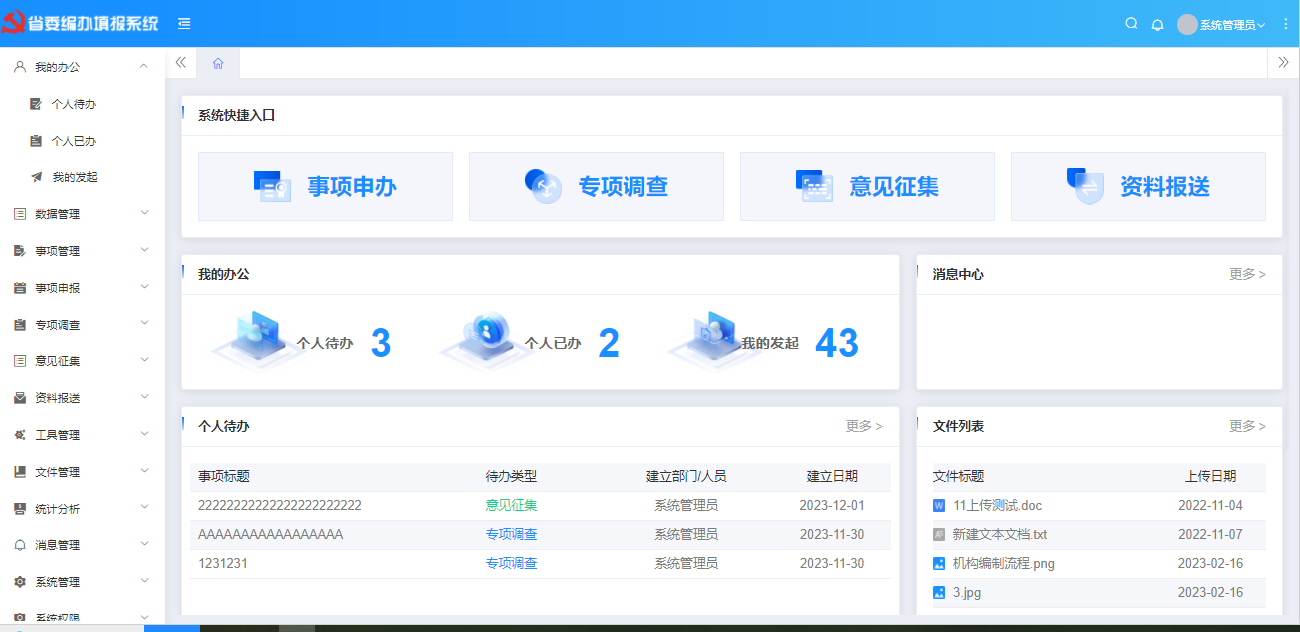Click the 意见征集 quick entry tile
The image size is (1300, 632).
pyautogui.click(x=867, y=186)
